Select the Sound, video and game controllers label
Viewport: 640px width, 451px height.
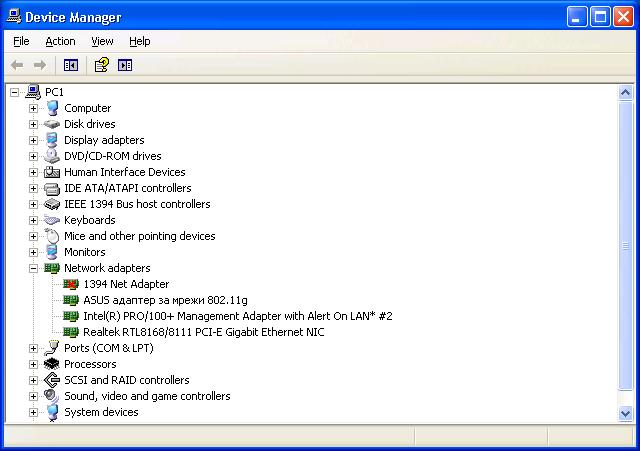click(147, 396)
